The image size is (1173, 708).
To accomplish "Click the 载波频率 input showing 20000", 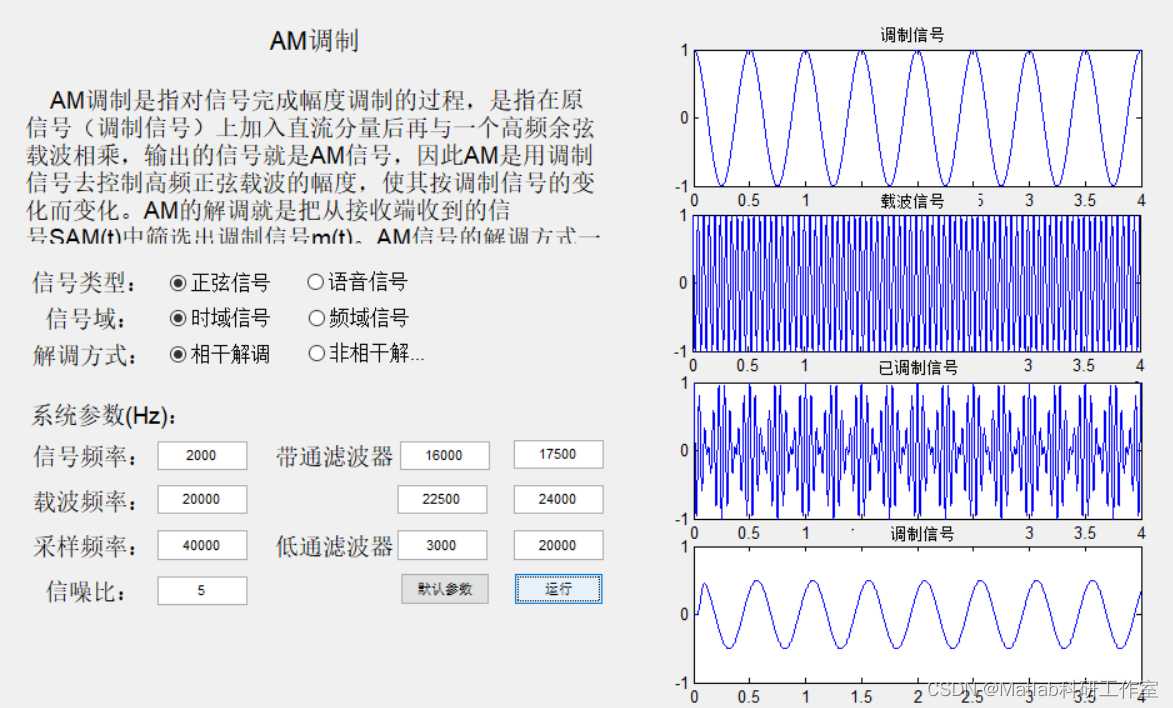I will point(201,499).
